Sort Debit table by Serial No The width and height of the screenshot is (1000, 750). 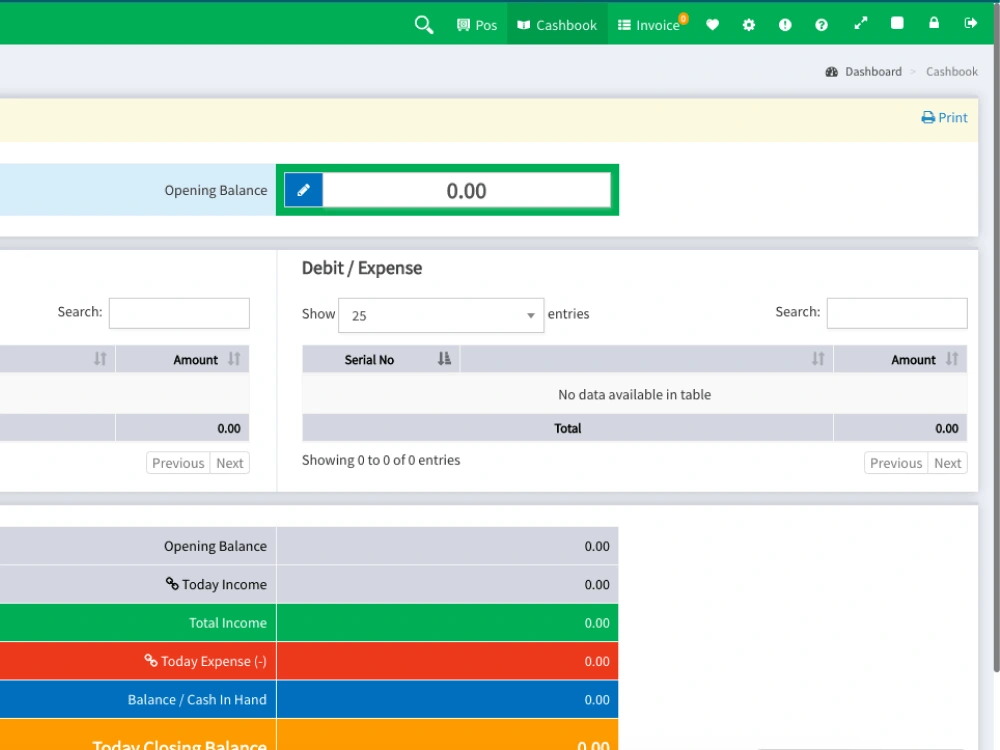click(x=381, y=359)
